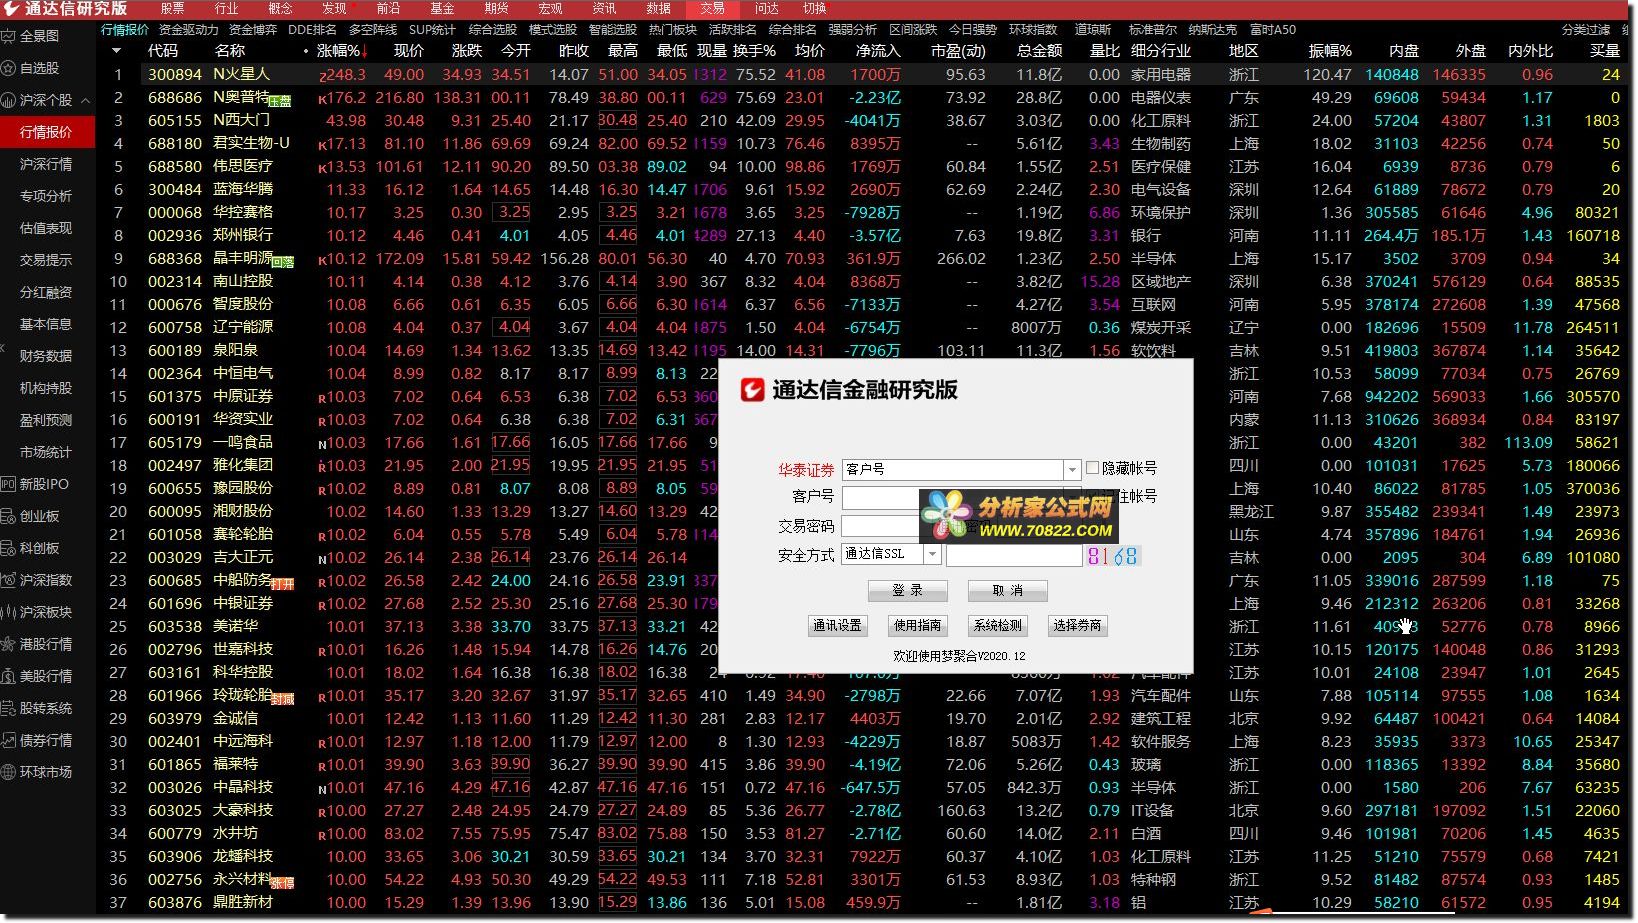Click 选择券商 to choose broker
Screen dimensions: 1638x923
(x=1077, y=626)
